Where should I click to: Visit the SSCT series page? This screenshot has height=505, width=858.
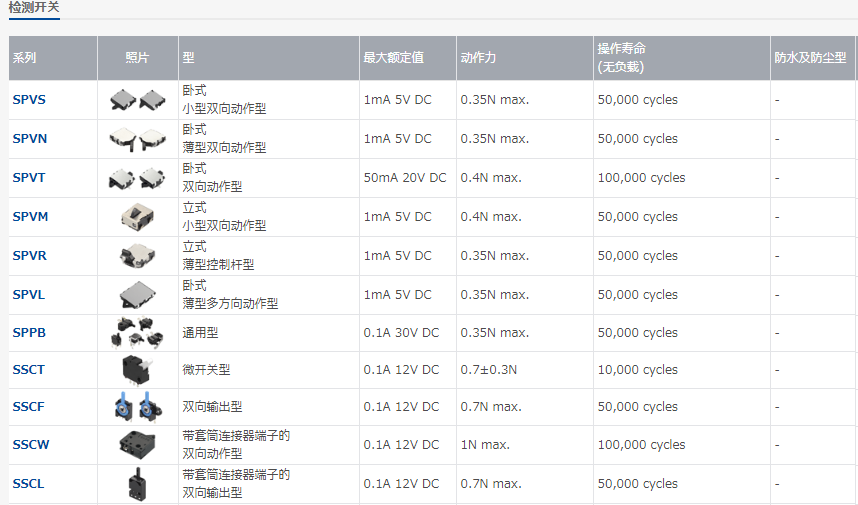(29, 370)
